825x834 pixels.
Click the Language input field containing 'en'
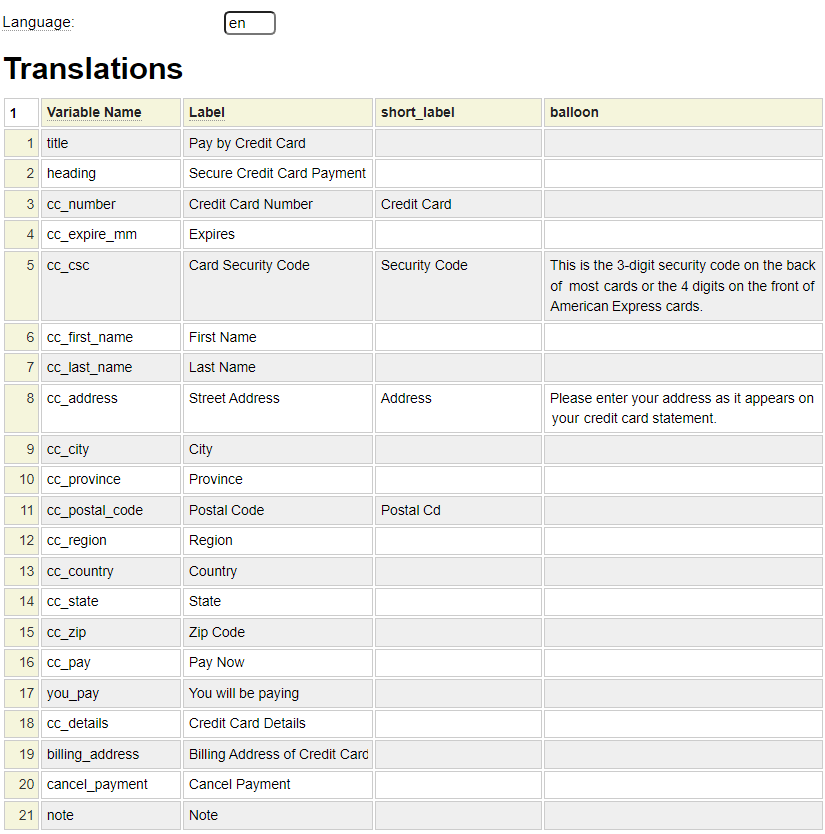(x=249, y=23)
